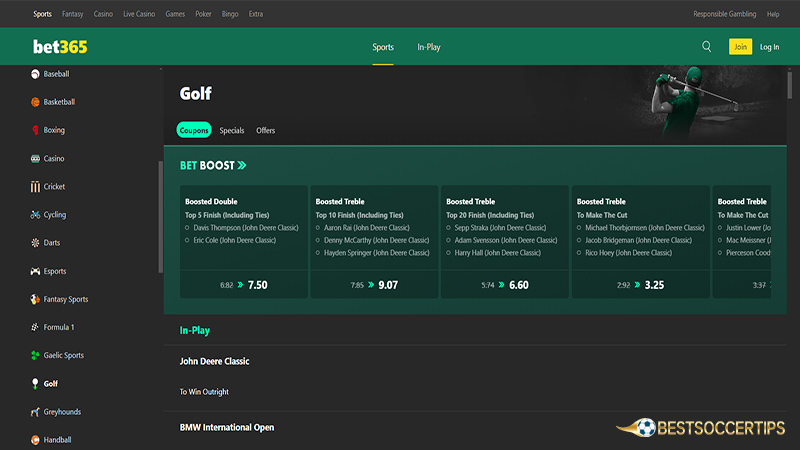Open Games in the top menu
The width and height of the screenshot is (800, 450).
click(175, 14)
